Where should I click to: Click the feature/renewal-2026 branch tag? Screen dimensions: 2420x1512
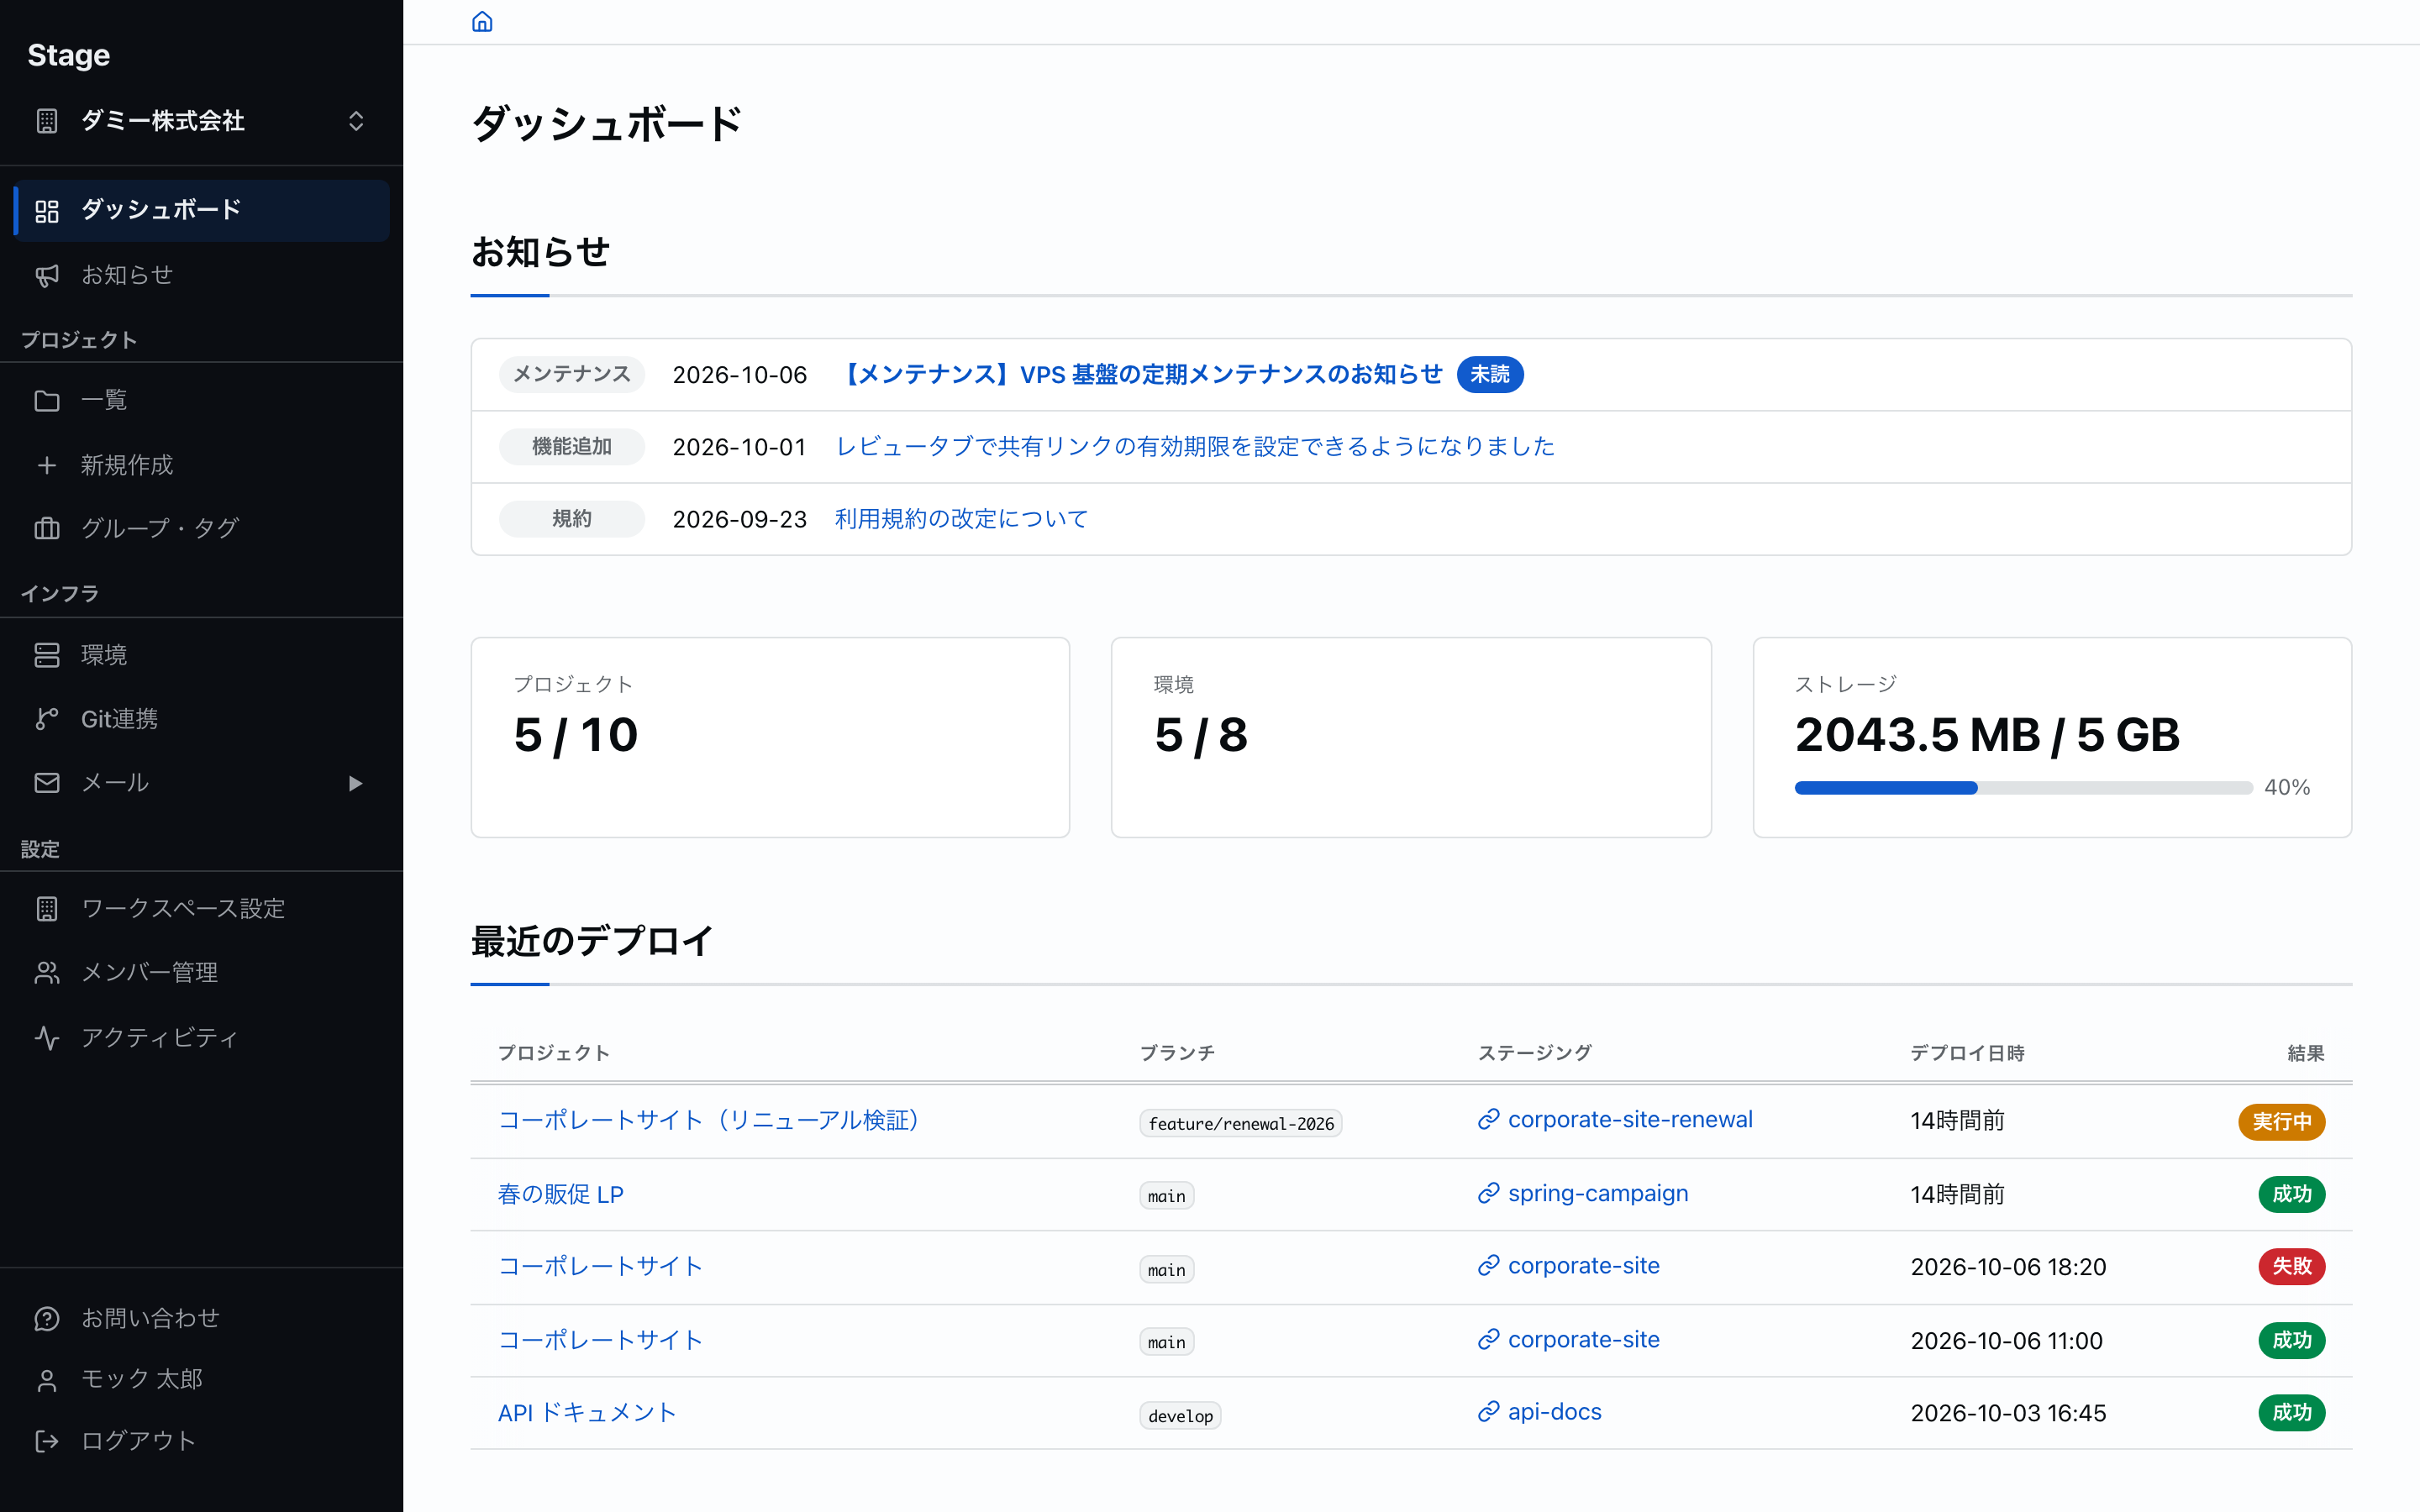(x=1240, y=1123)
